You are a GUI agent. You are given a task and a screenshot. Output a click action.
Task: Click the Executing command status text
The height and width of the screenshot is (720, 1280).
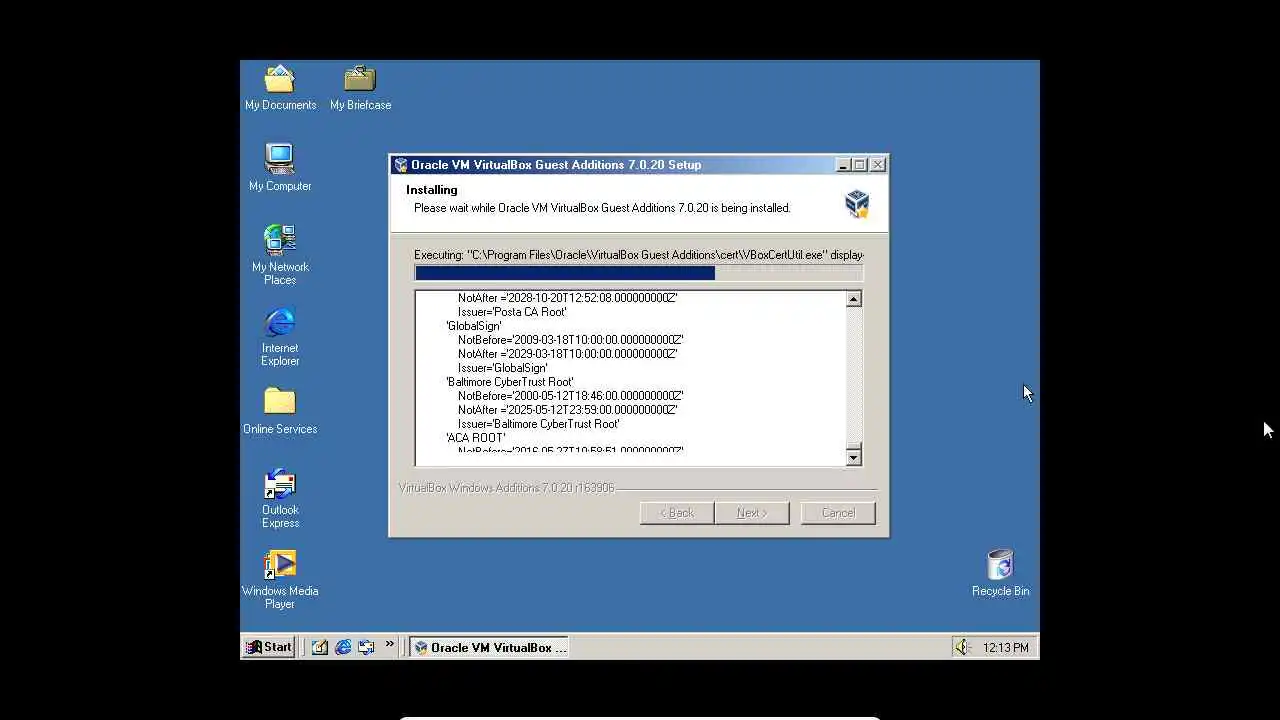tap(639, 255)
